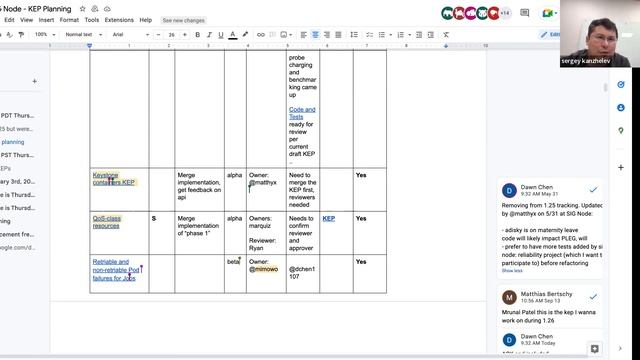Screen dimensions: 640x360
Task: Expand numbered list style options
Action: tap(409, 35)
